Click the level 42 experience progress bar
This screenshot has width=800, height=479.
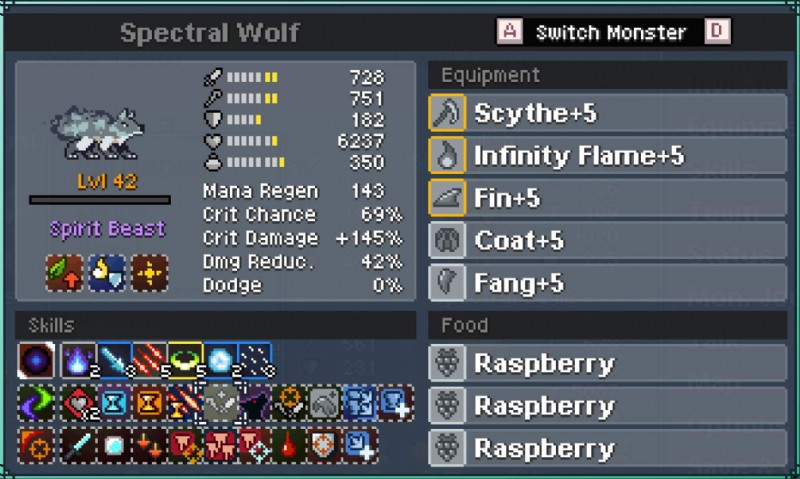(100, 200)
